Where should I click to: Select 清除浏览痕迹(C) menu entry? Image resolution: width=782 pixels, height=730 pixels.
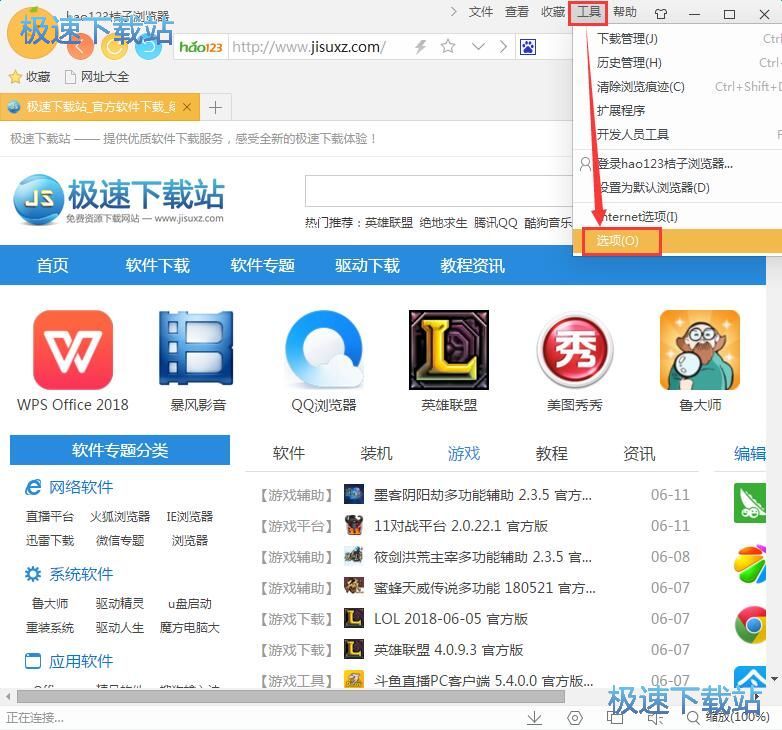pyautogui.click(x=677, y=86)
